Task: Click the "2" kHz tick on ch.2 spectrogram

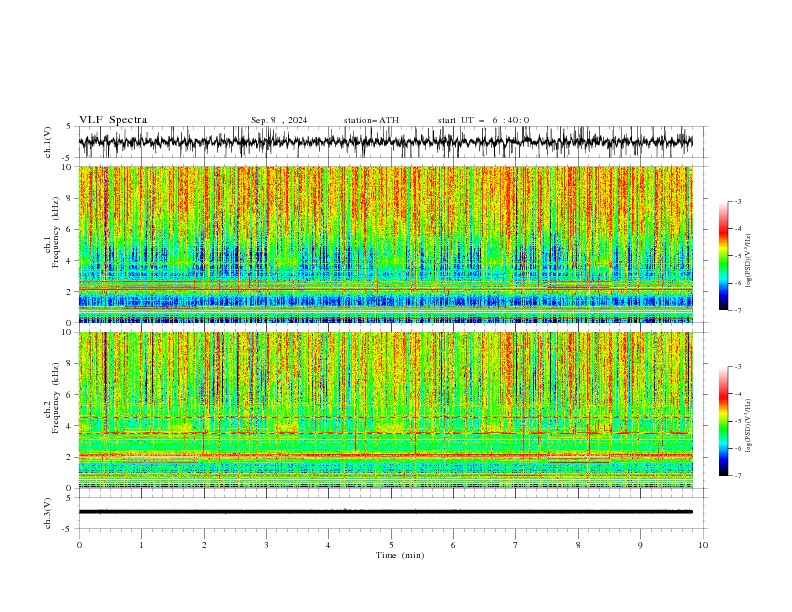Action: click(x=70, y=457)
